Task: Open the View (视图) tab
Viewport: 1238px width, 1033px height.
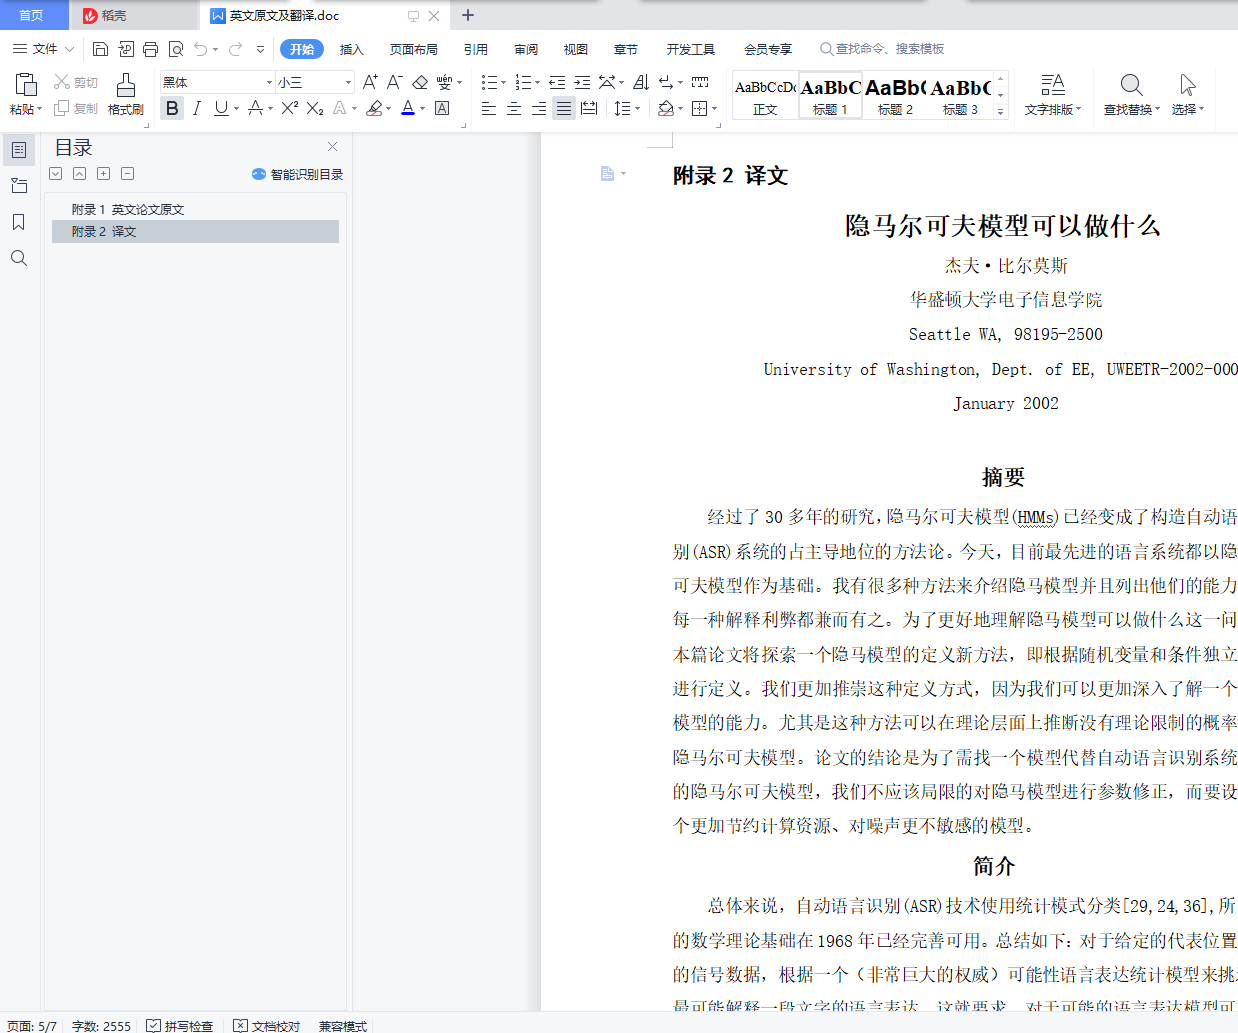Action: [x=576, y=49]
